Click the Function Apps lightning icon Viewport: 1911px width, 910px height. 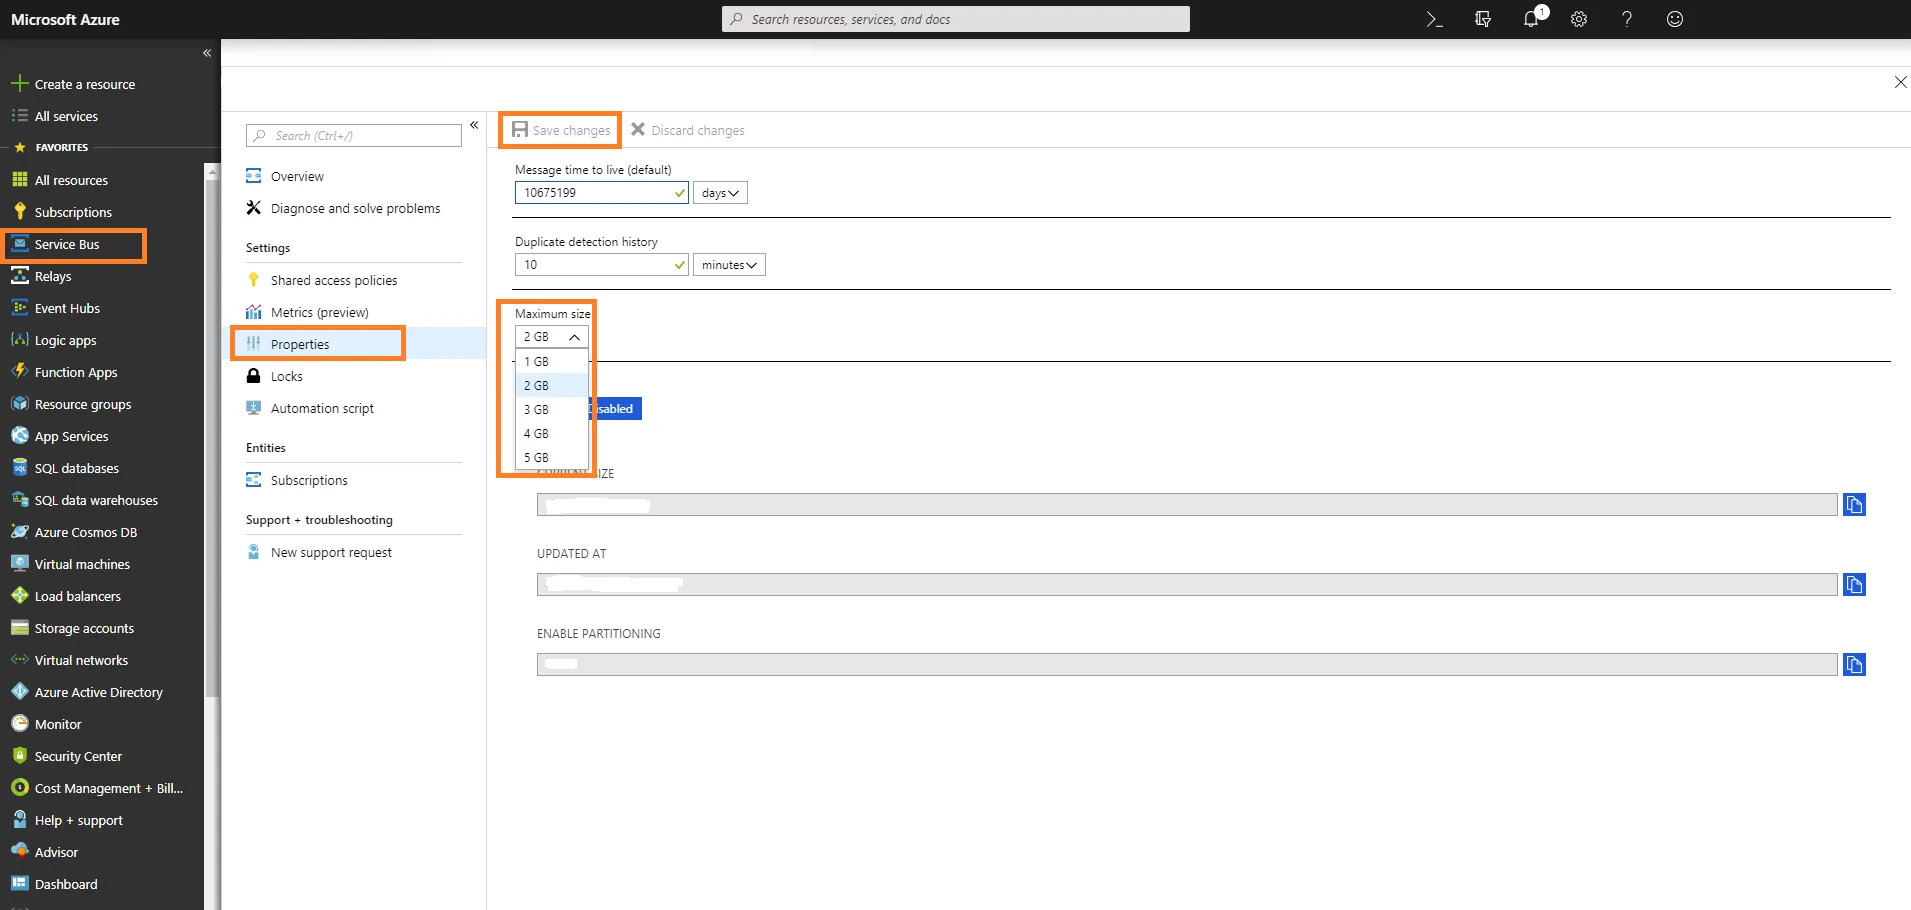point(19,372)
